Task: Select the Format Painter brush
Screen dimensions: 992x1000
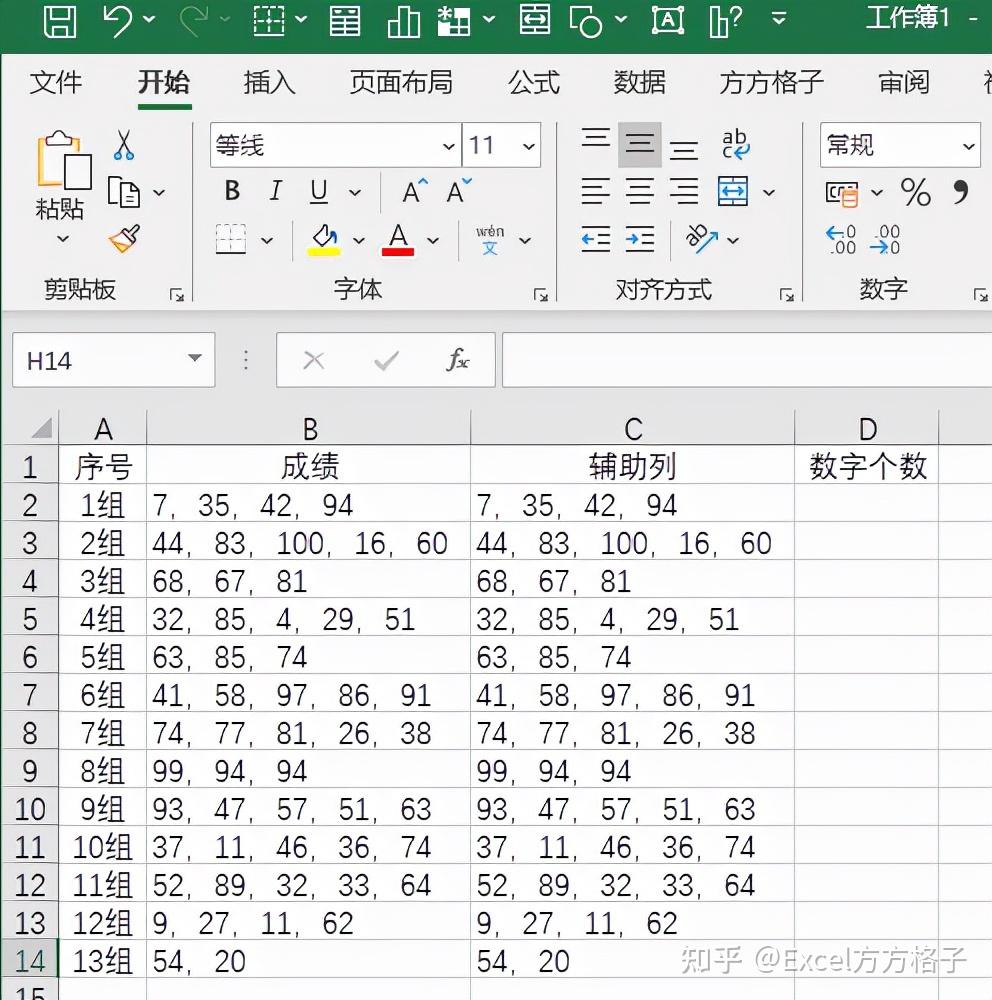Action: (x=125, y=239)
